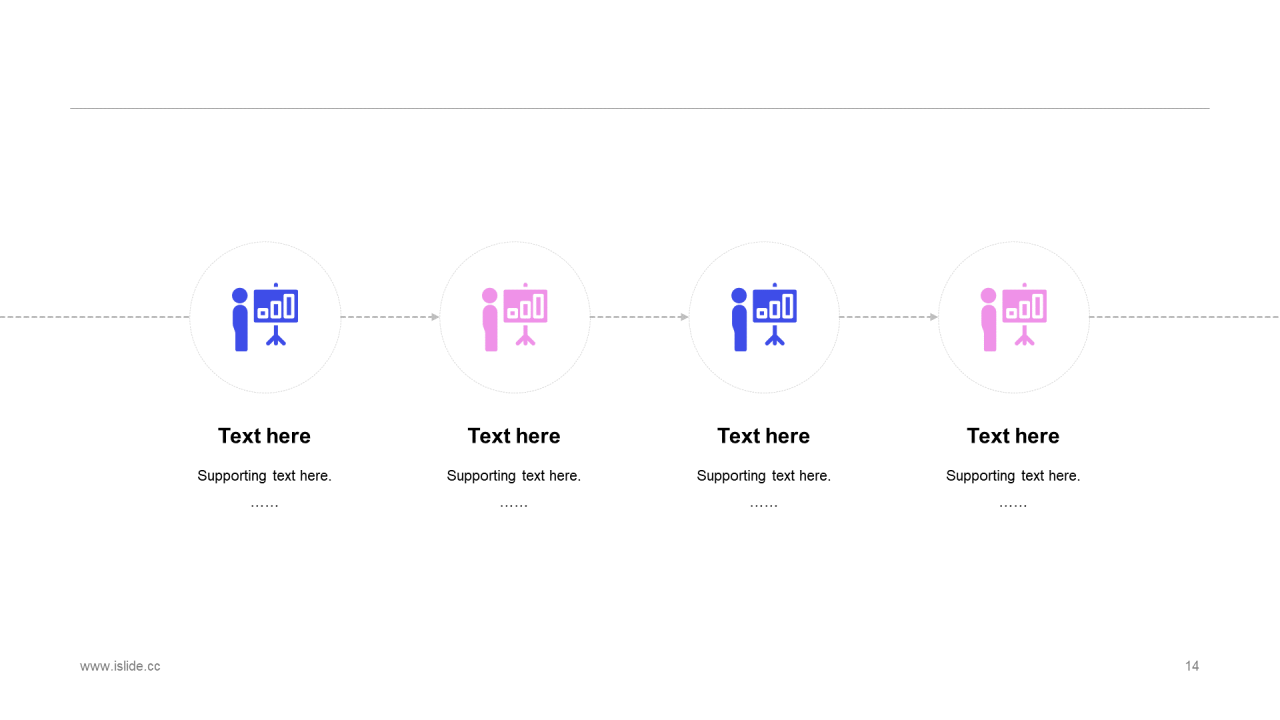The height and width of the screenshot is (720, 1280).
Task: Select the third blue presenter icon
Action: pos(764,317)
